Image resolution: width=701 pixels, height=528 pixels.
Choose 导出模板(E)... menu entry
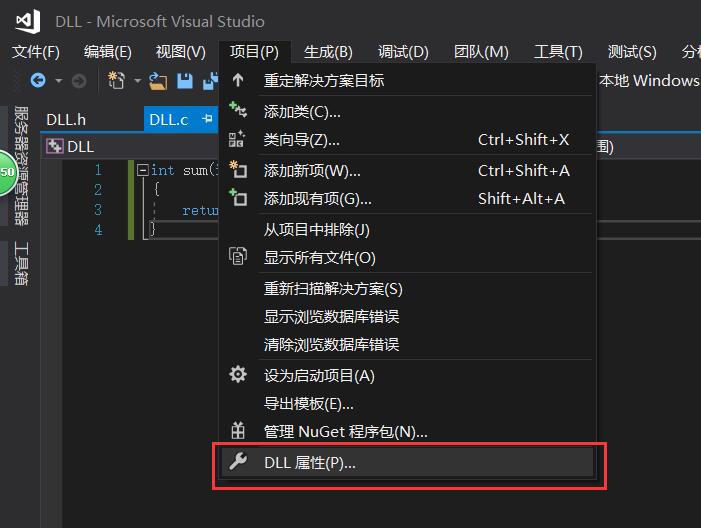(x=407, y=404)
